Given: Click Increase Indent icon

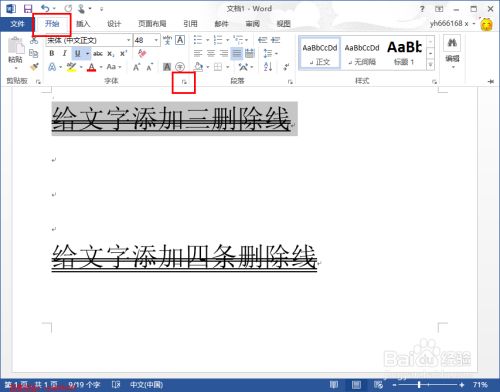Looking at the screenshot, I should [275, 40].
